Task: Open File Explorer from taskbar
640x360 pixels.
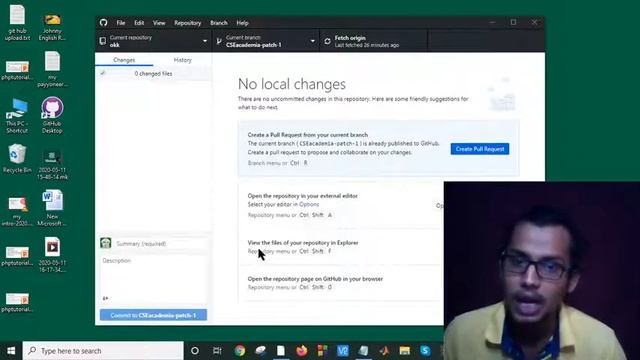Action: (404, 351)
